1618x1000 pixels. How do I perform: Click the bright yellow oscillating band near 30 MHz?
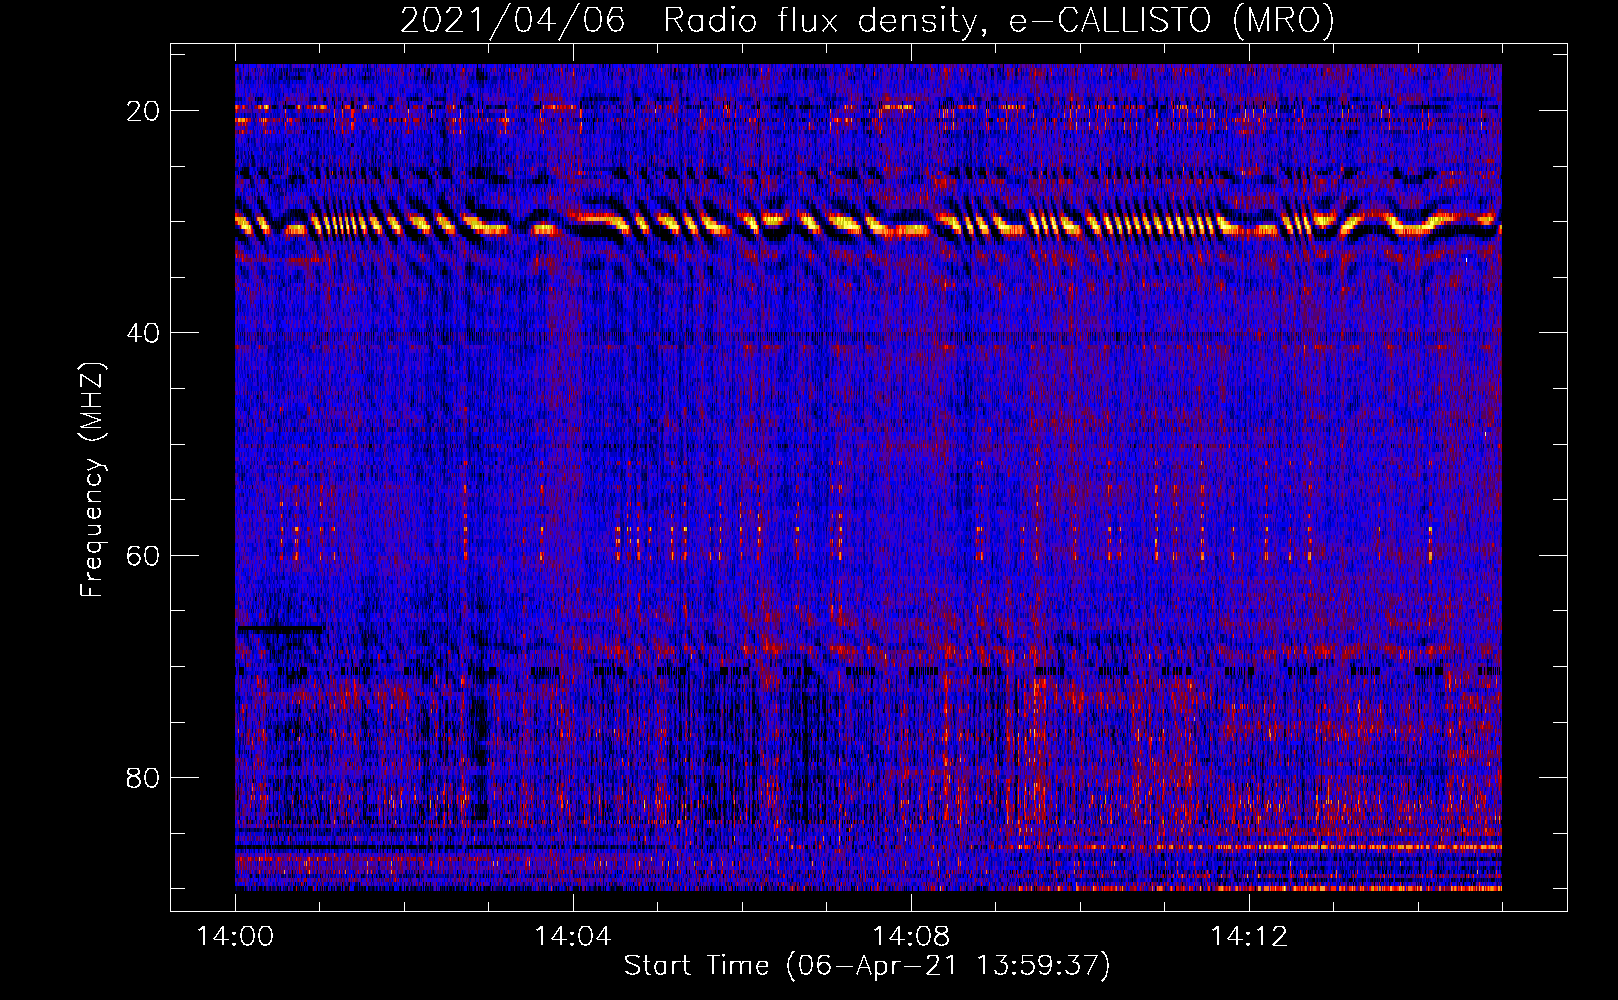click(868, 224)
